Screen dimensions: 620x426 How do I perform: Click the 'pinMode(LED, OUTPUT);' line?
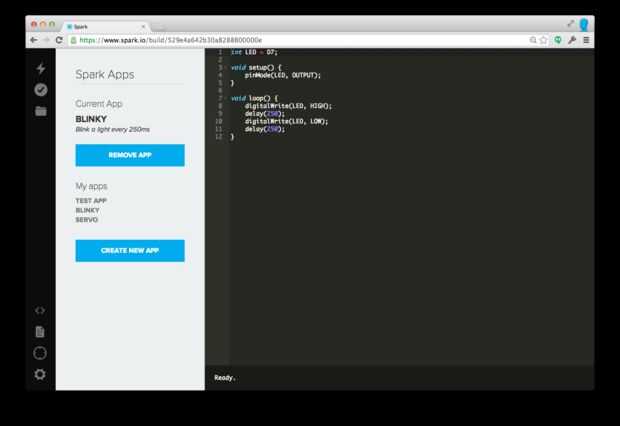pyautogui.click(x=283, y=75)
